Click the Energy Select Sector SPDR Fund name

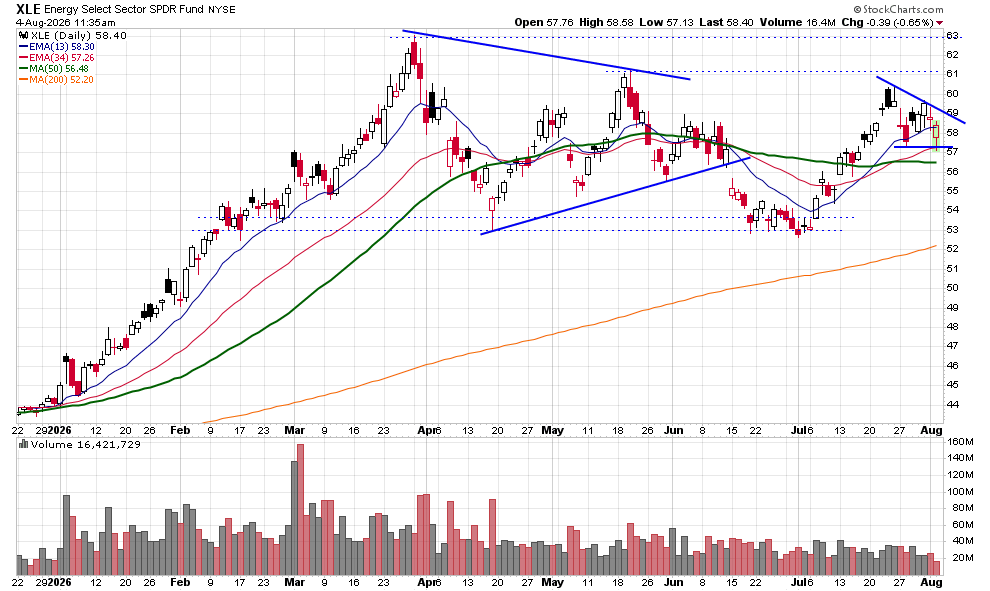pos(124,9)
